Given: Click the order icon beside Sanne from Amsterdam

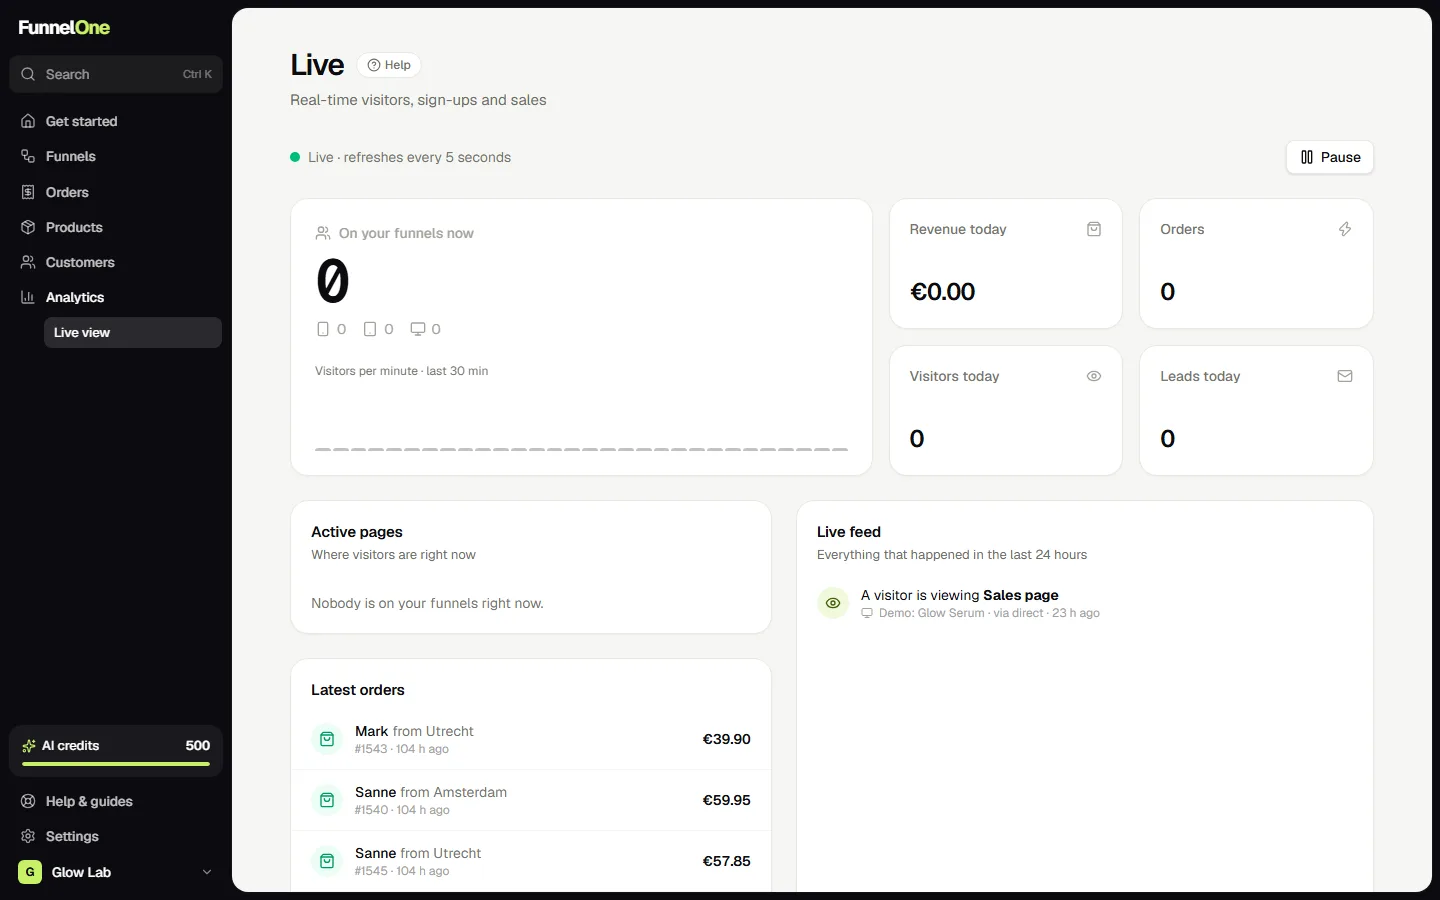Looking at the screenshot, I should click(x=327, y=800).
